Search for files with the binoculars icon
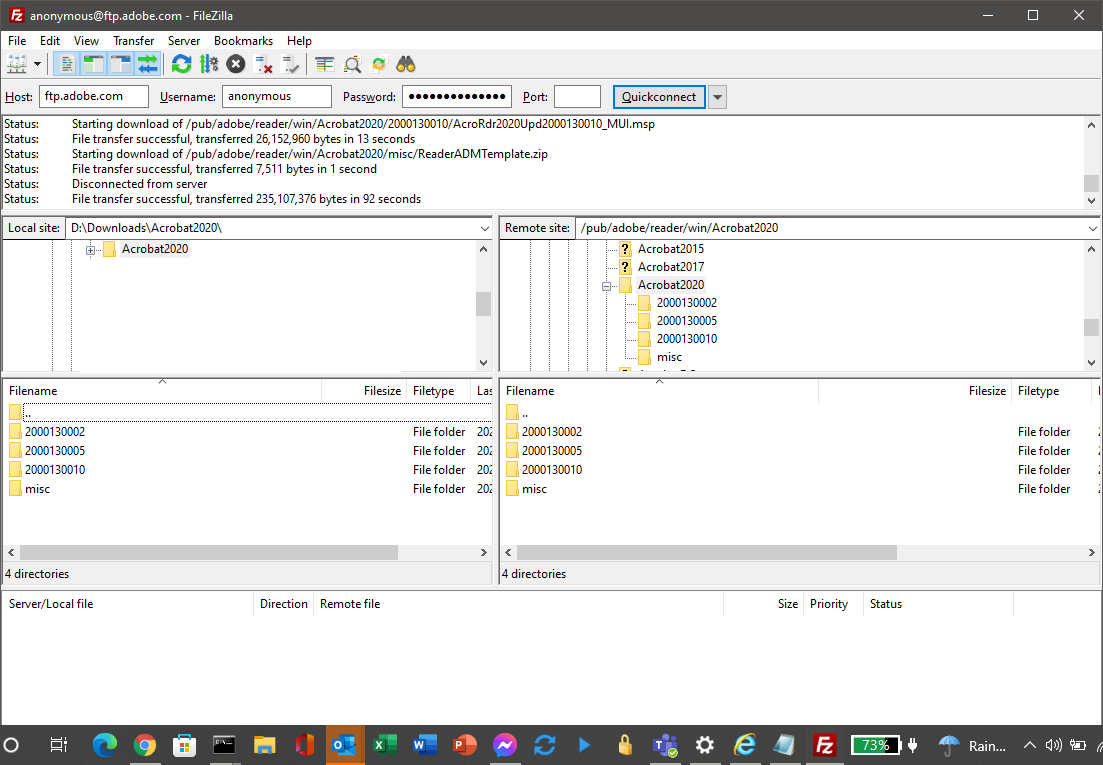 (x=405, y=63)
